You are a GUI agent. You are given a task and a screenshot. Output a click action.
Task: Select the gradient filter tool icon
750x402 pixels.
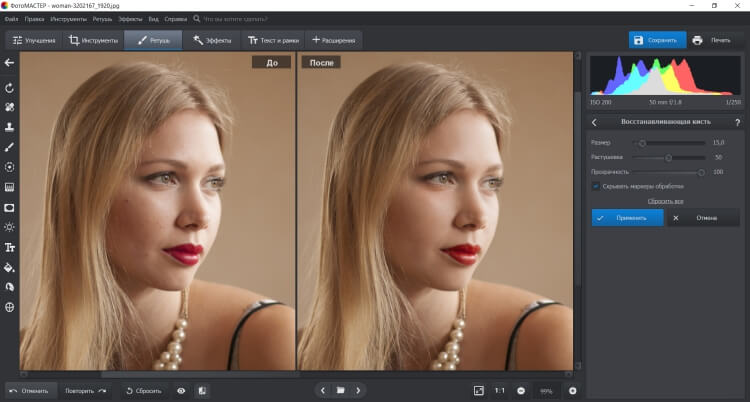click(9, 187)
